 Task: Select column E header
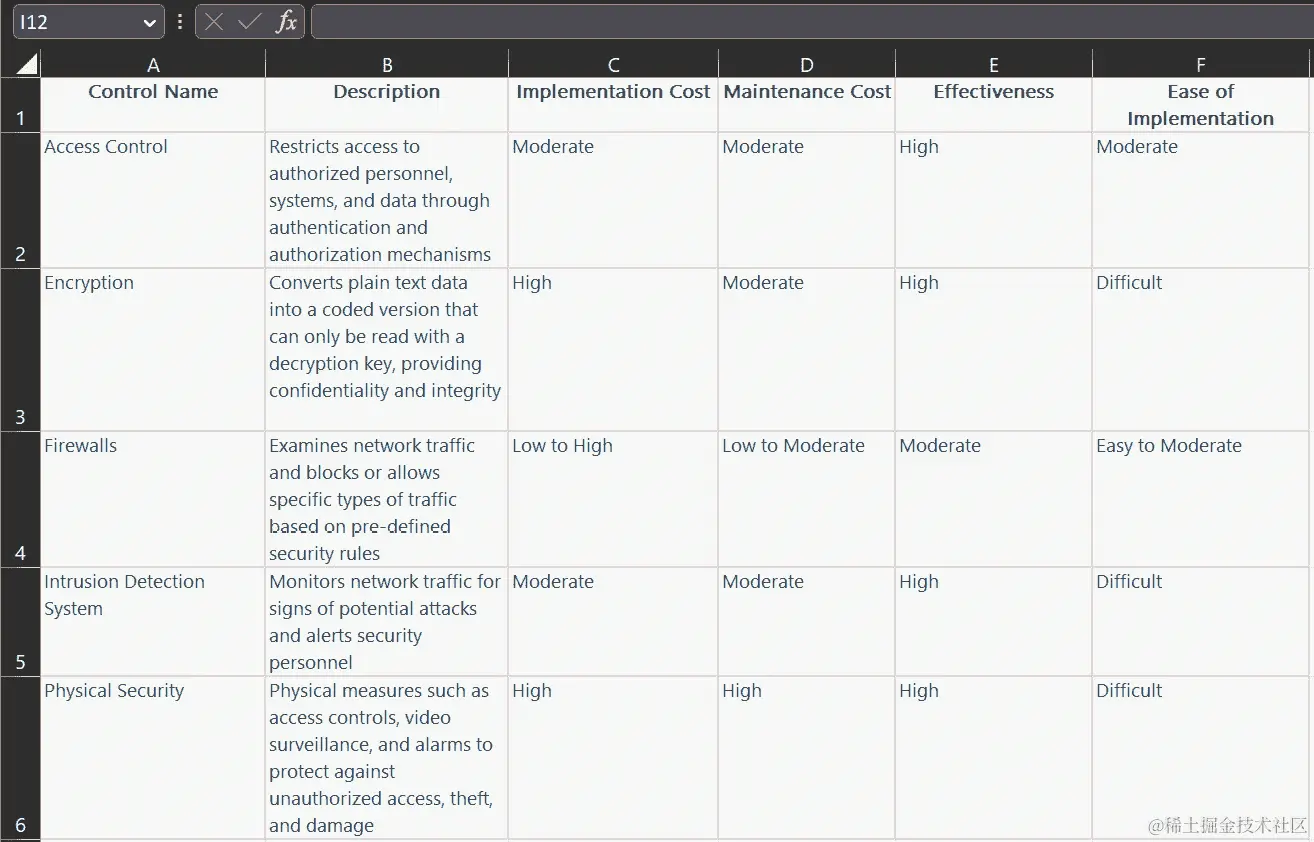(994, 65)
